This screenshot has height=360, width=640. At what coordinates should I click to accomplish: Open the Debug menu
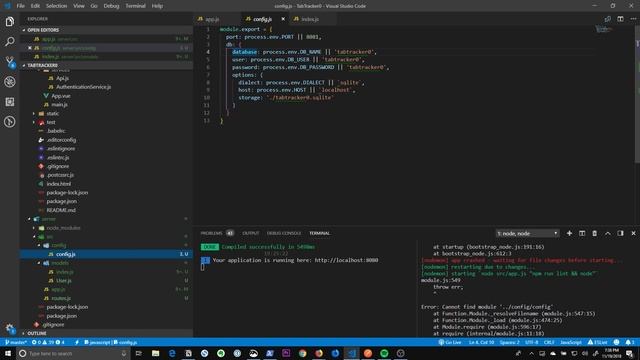coord(111,6)
